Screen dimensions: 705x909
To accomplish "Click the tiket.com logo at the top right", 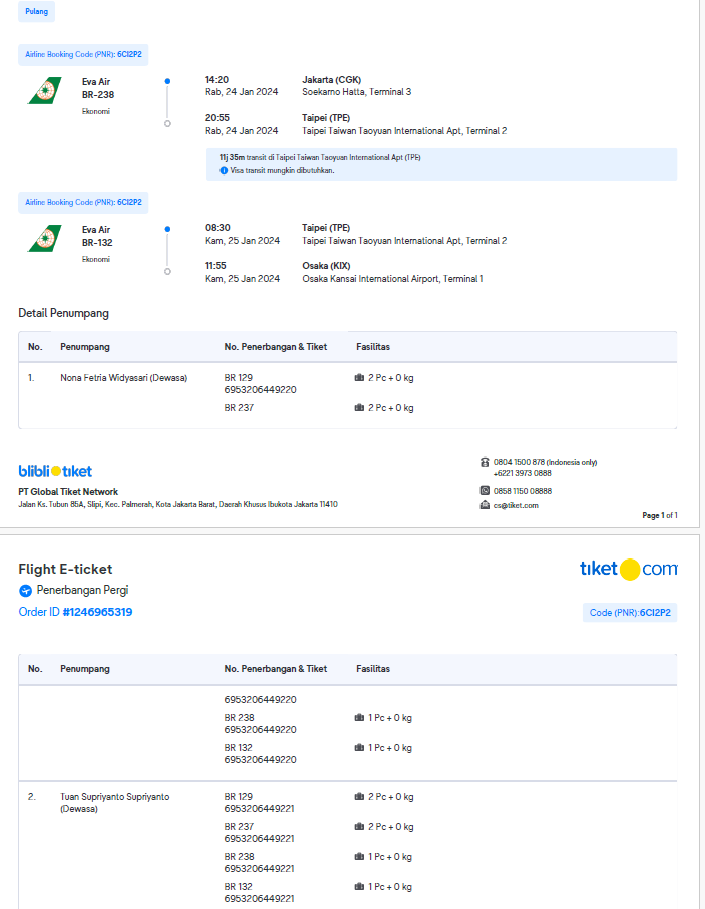I will (628, 569).
